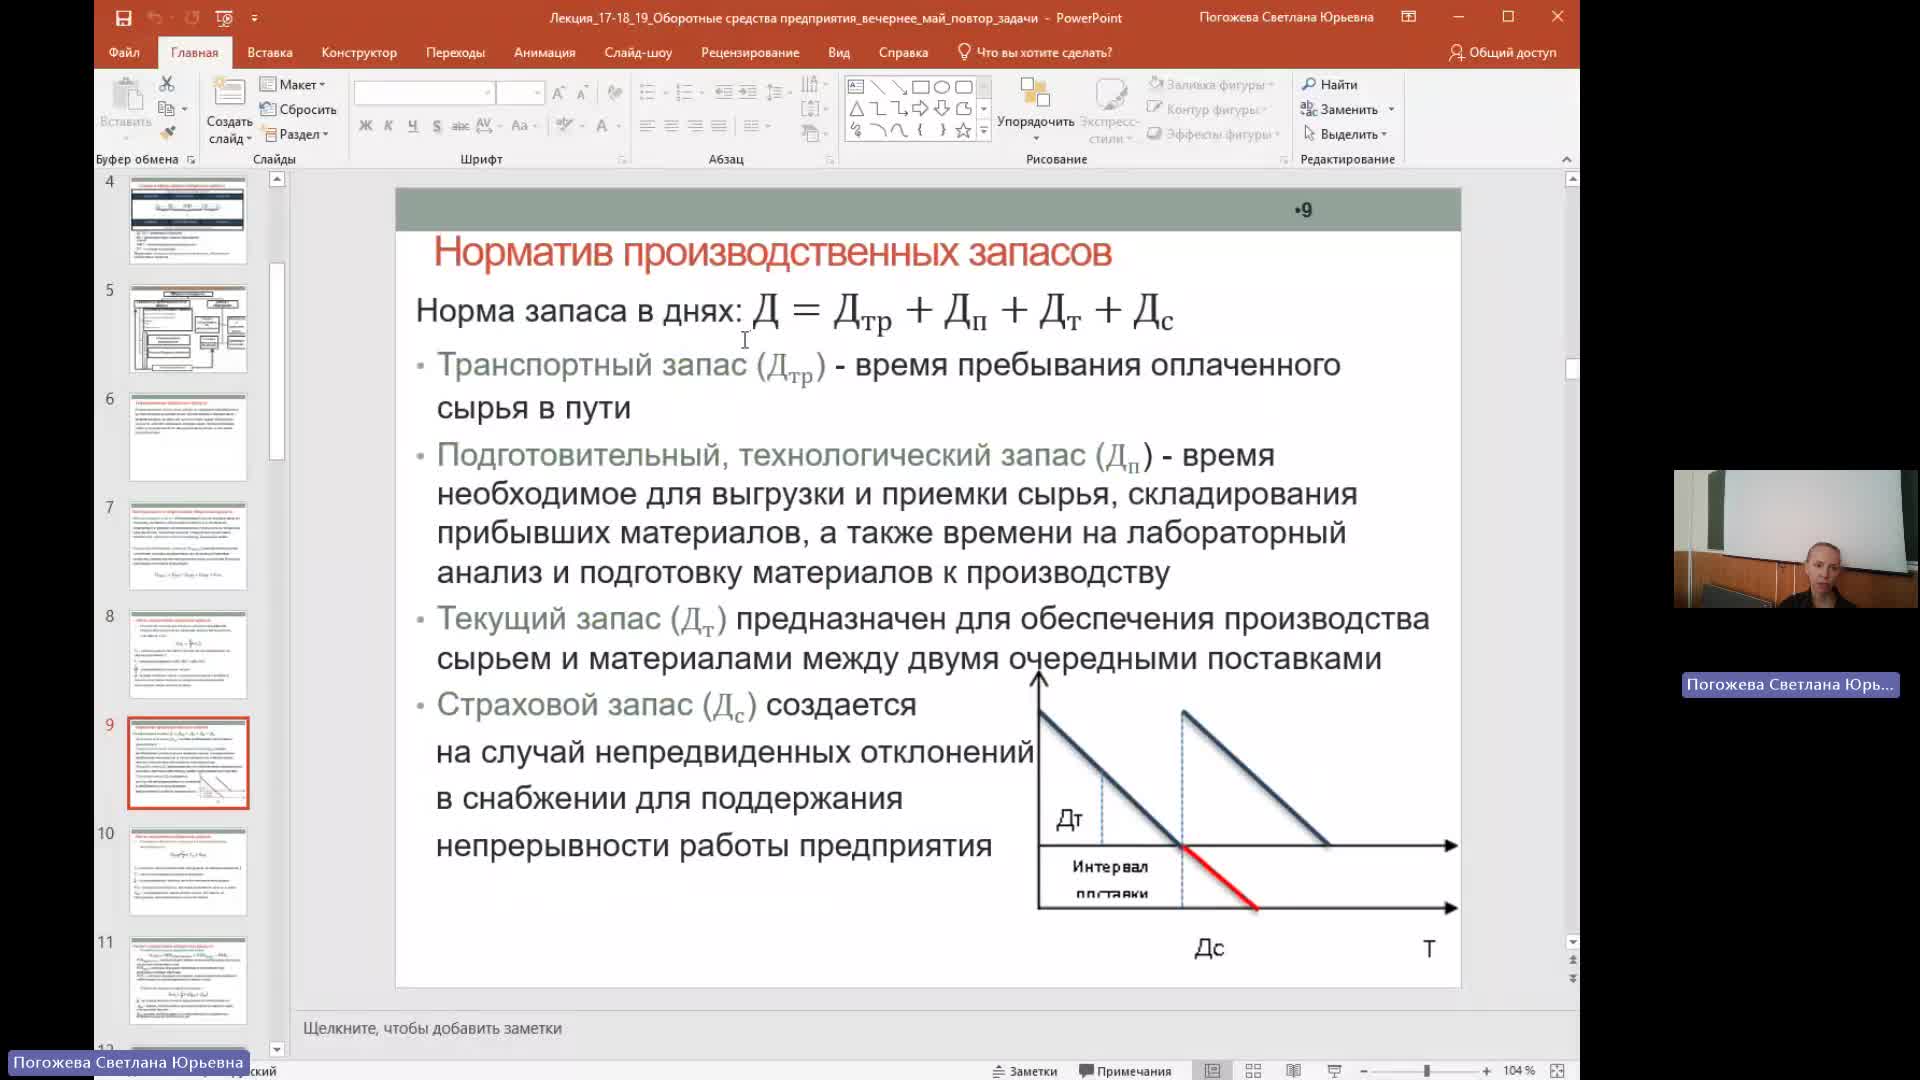Switch to the Рецензирование tab
Viewport: 1920px width, 1080px height.
point(750,52)
